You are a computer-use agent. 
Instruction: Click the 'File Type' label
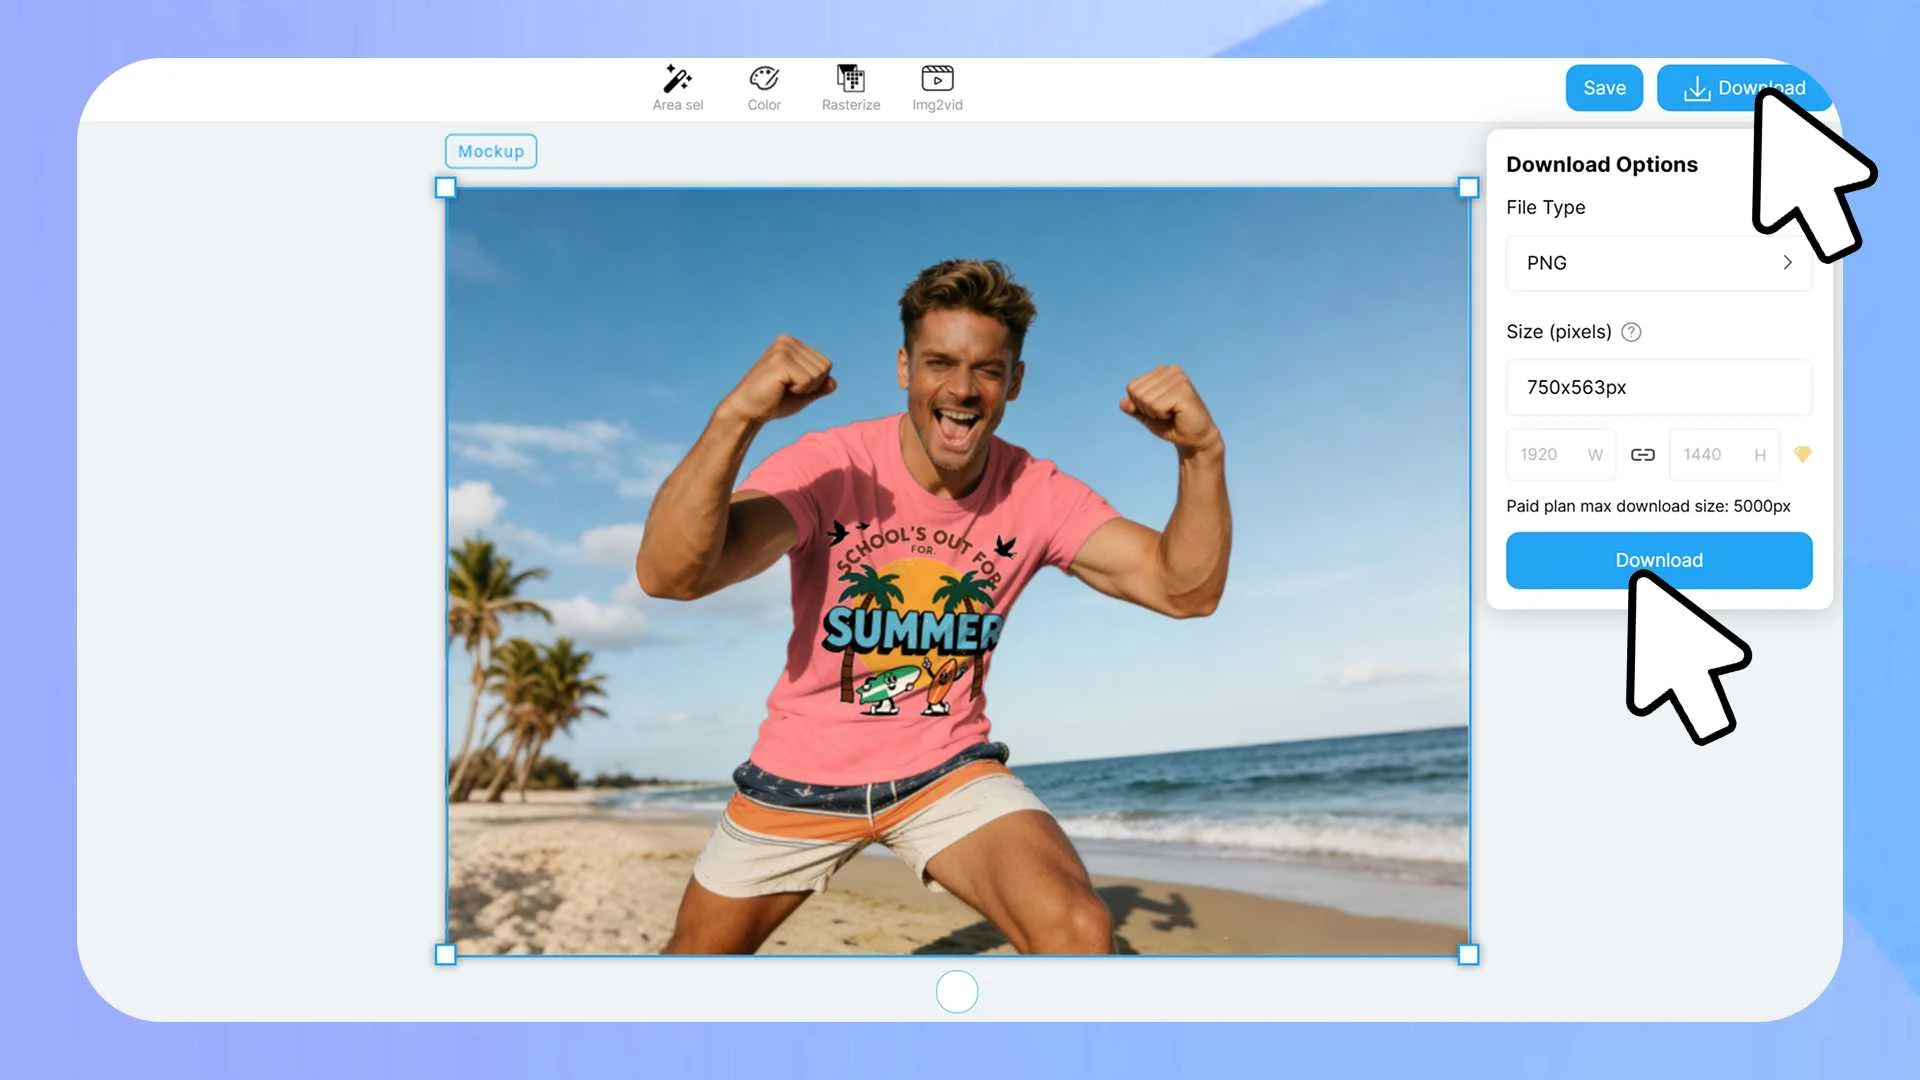(x=1546, y=207)
